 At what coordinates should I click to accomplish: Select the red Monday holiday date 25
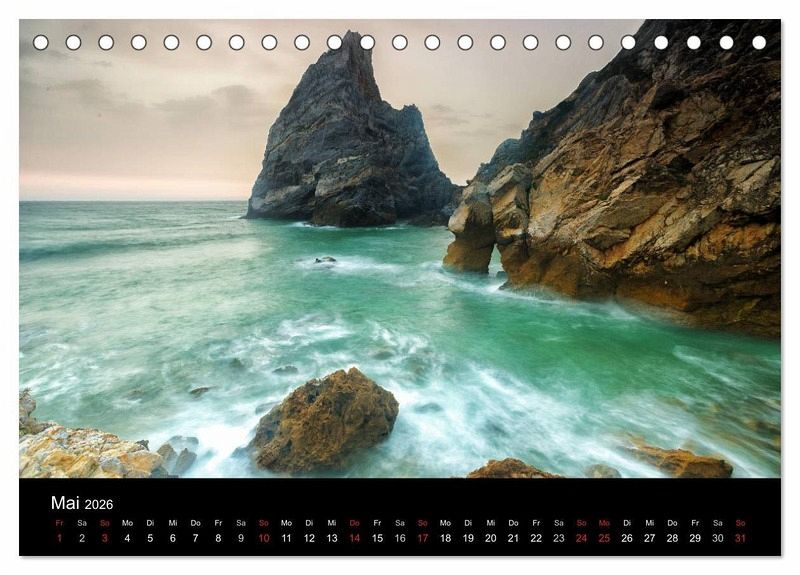604,538
